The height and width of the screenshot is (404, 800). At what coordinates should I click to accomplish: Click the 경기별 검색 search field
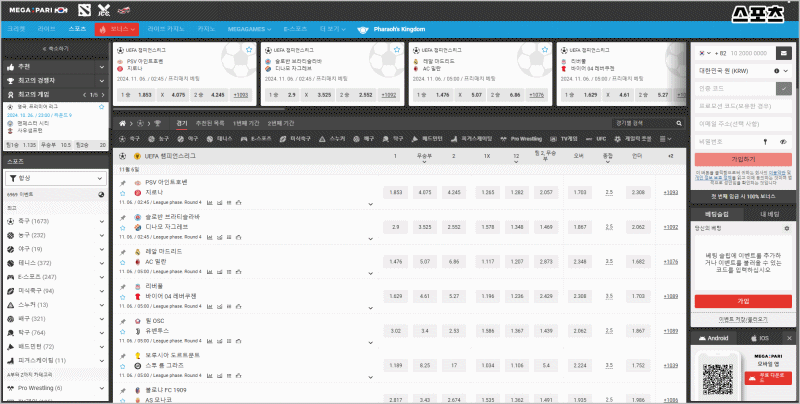(645, 123)
